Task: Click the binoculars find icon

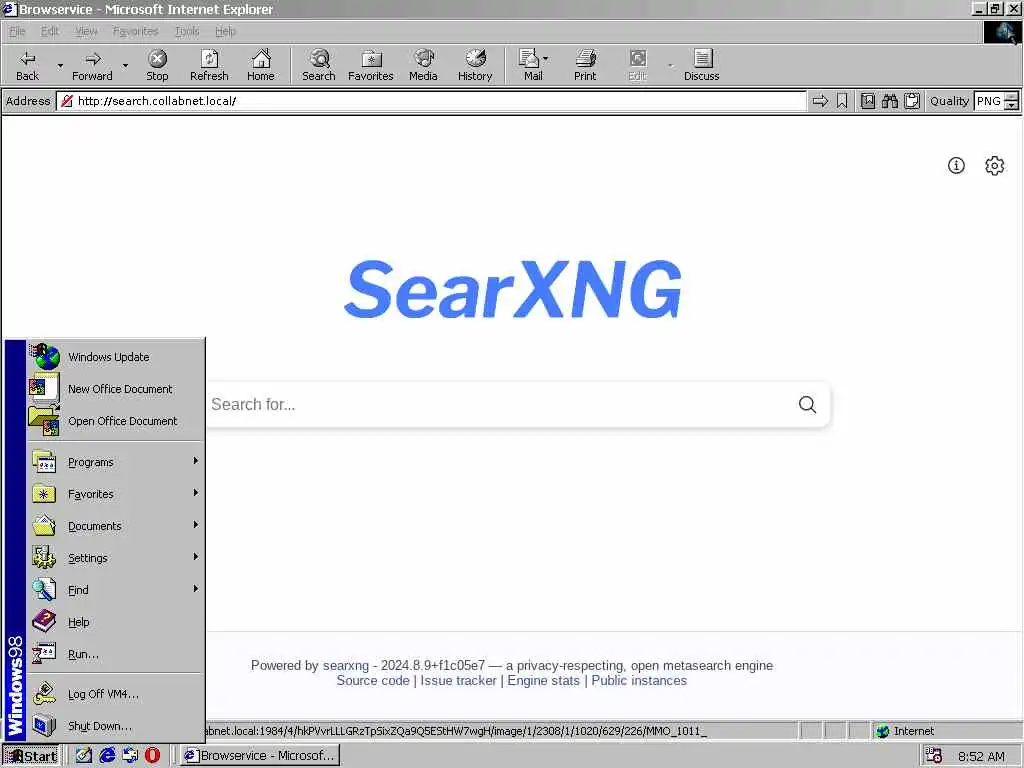Action: pyautogui.click(x=889, y=101)
